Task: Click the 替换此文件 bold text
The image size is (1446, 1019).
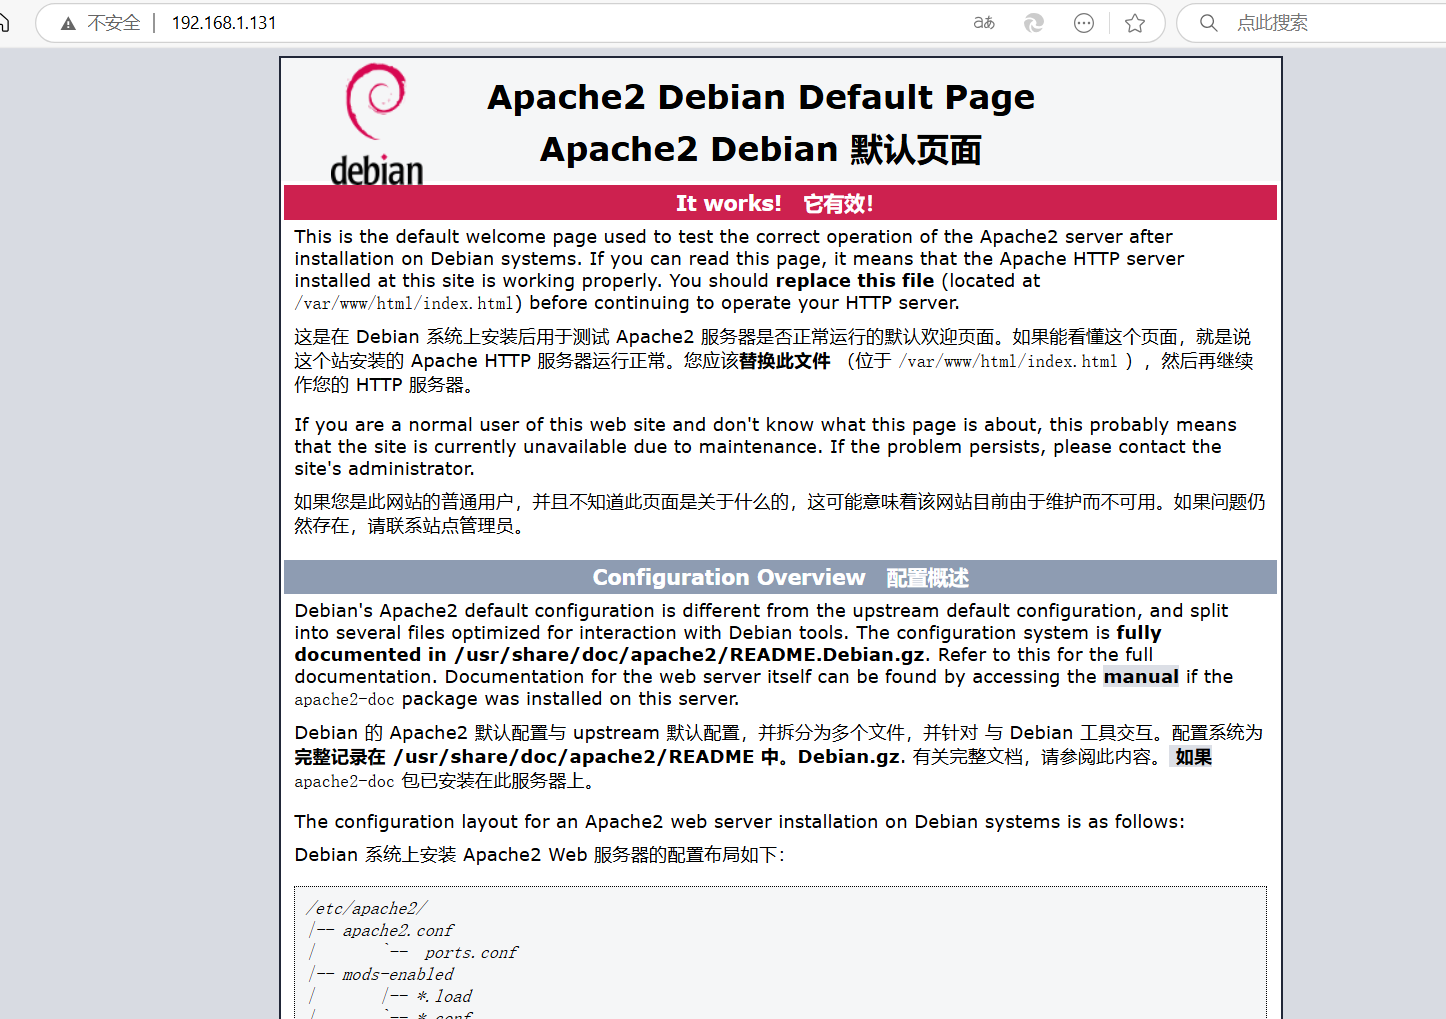Action: [785, 361]
